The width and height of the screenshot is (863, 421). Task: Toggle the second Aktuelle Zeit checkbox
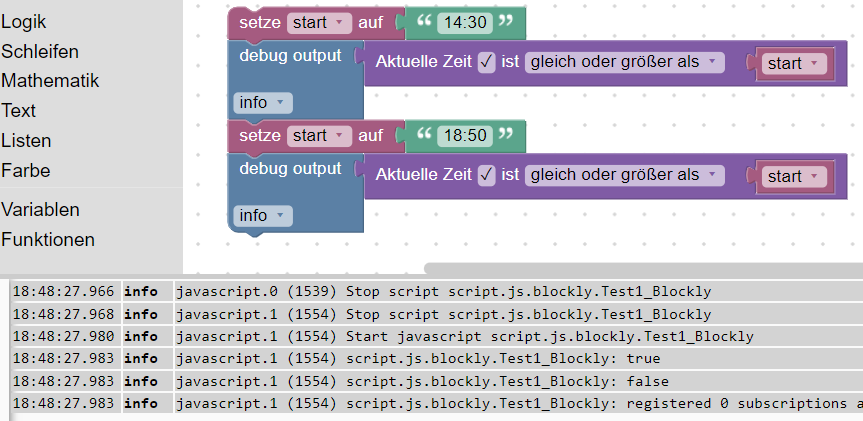tap(486, 175)
